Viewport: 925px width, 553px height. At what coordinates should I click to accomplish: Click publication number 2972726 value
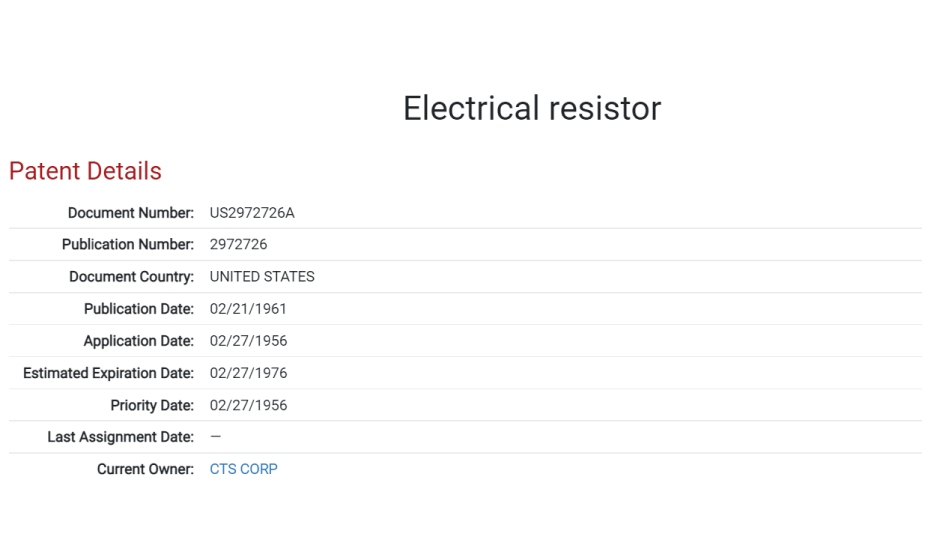[x=238, y=244]
